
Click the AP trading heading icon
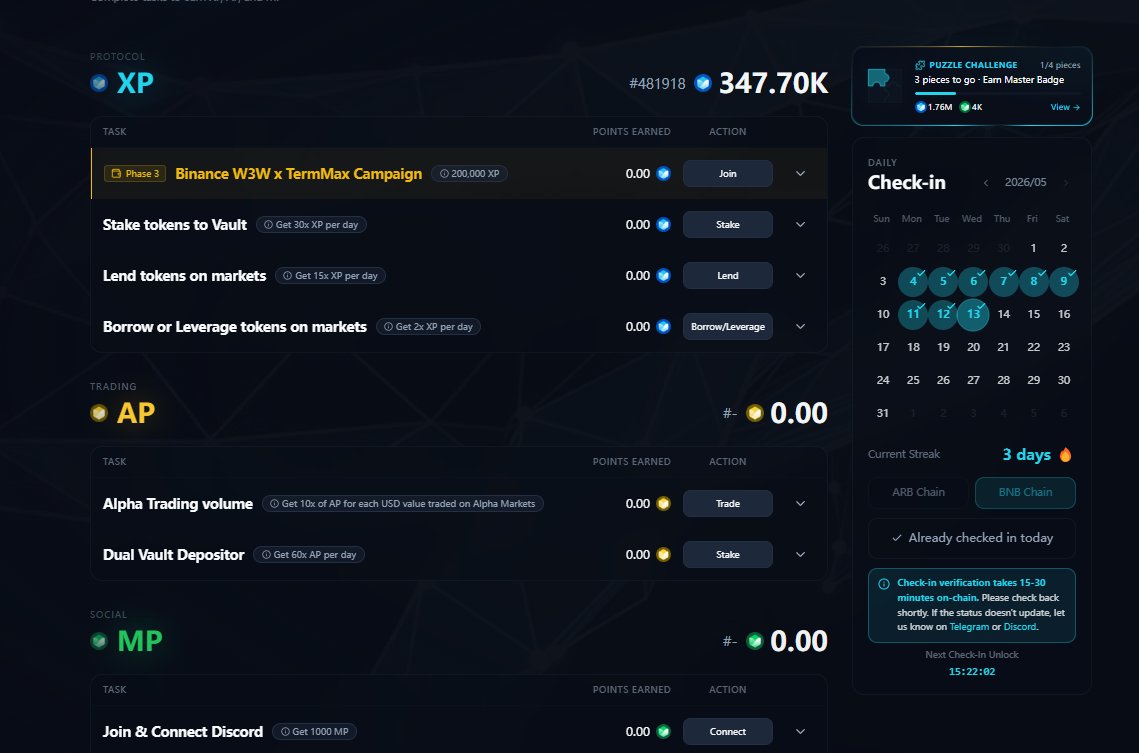99,413
